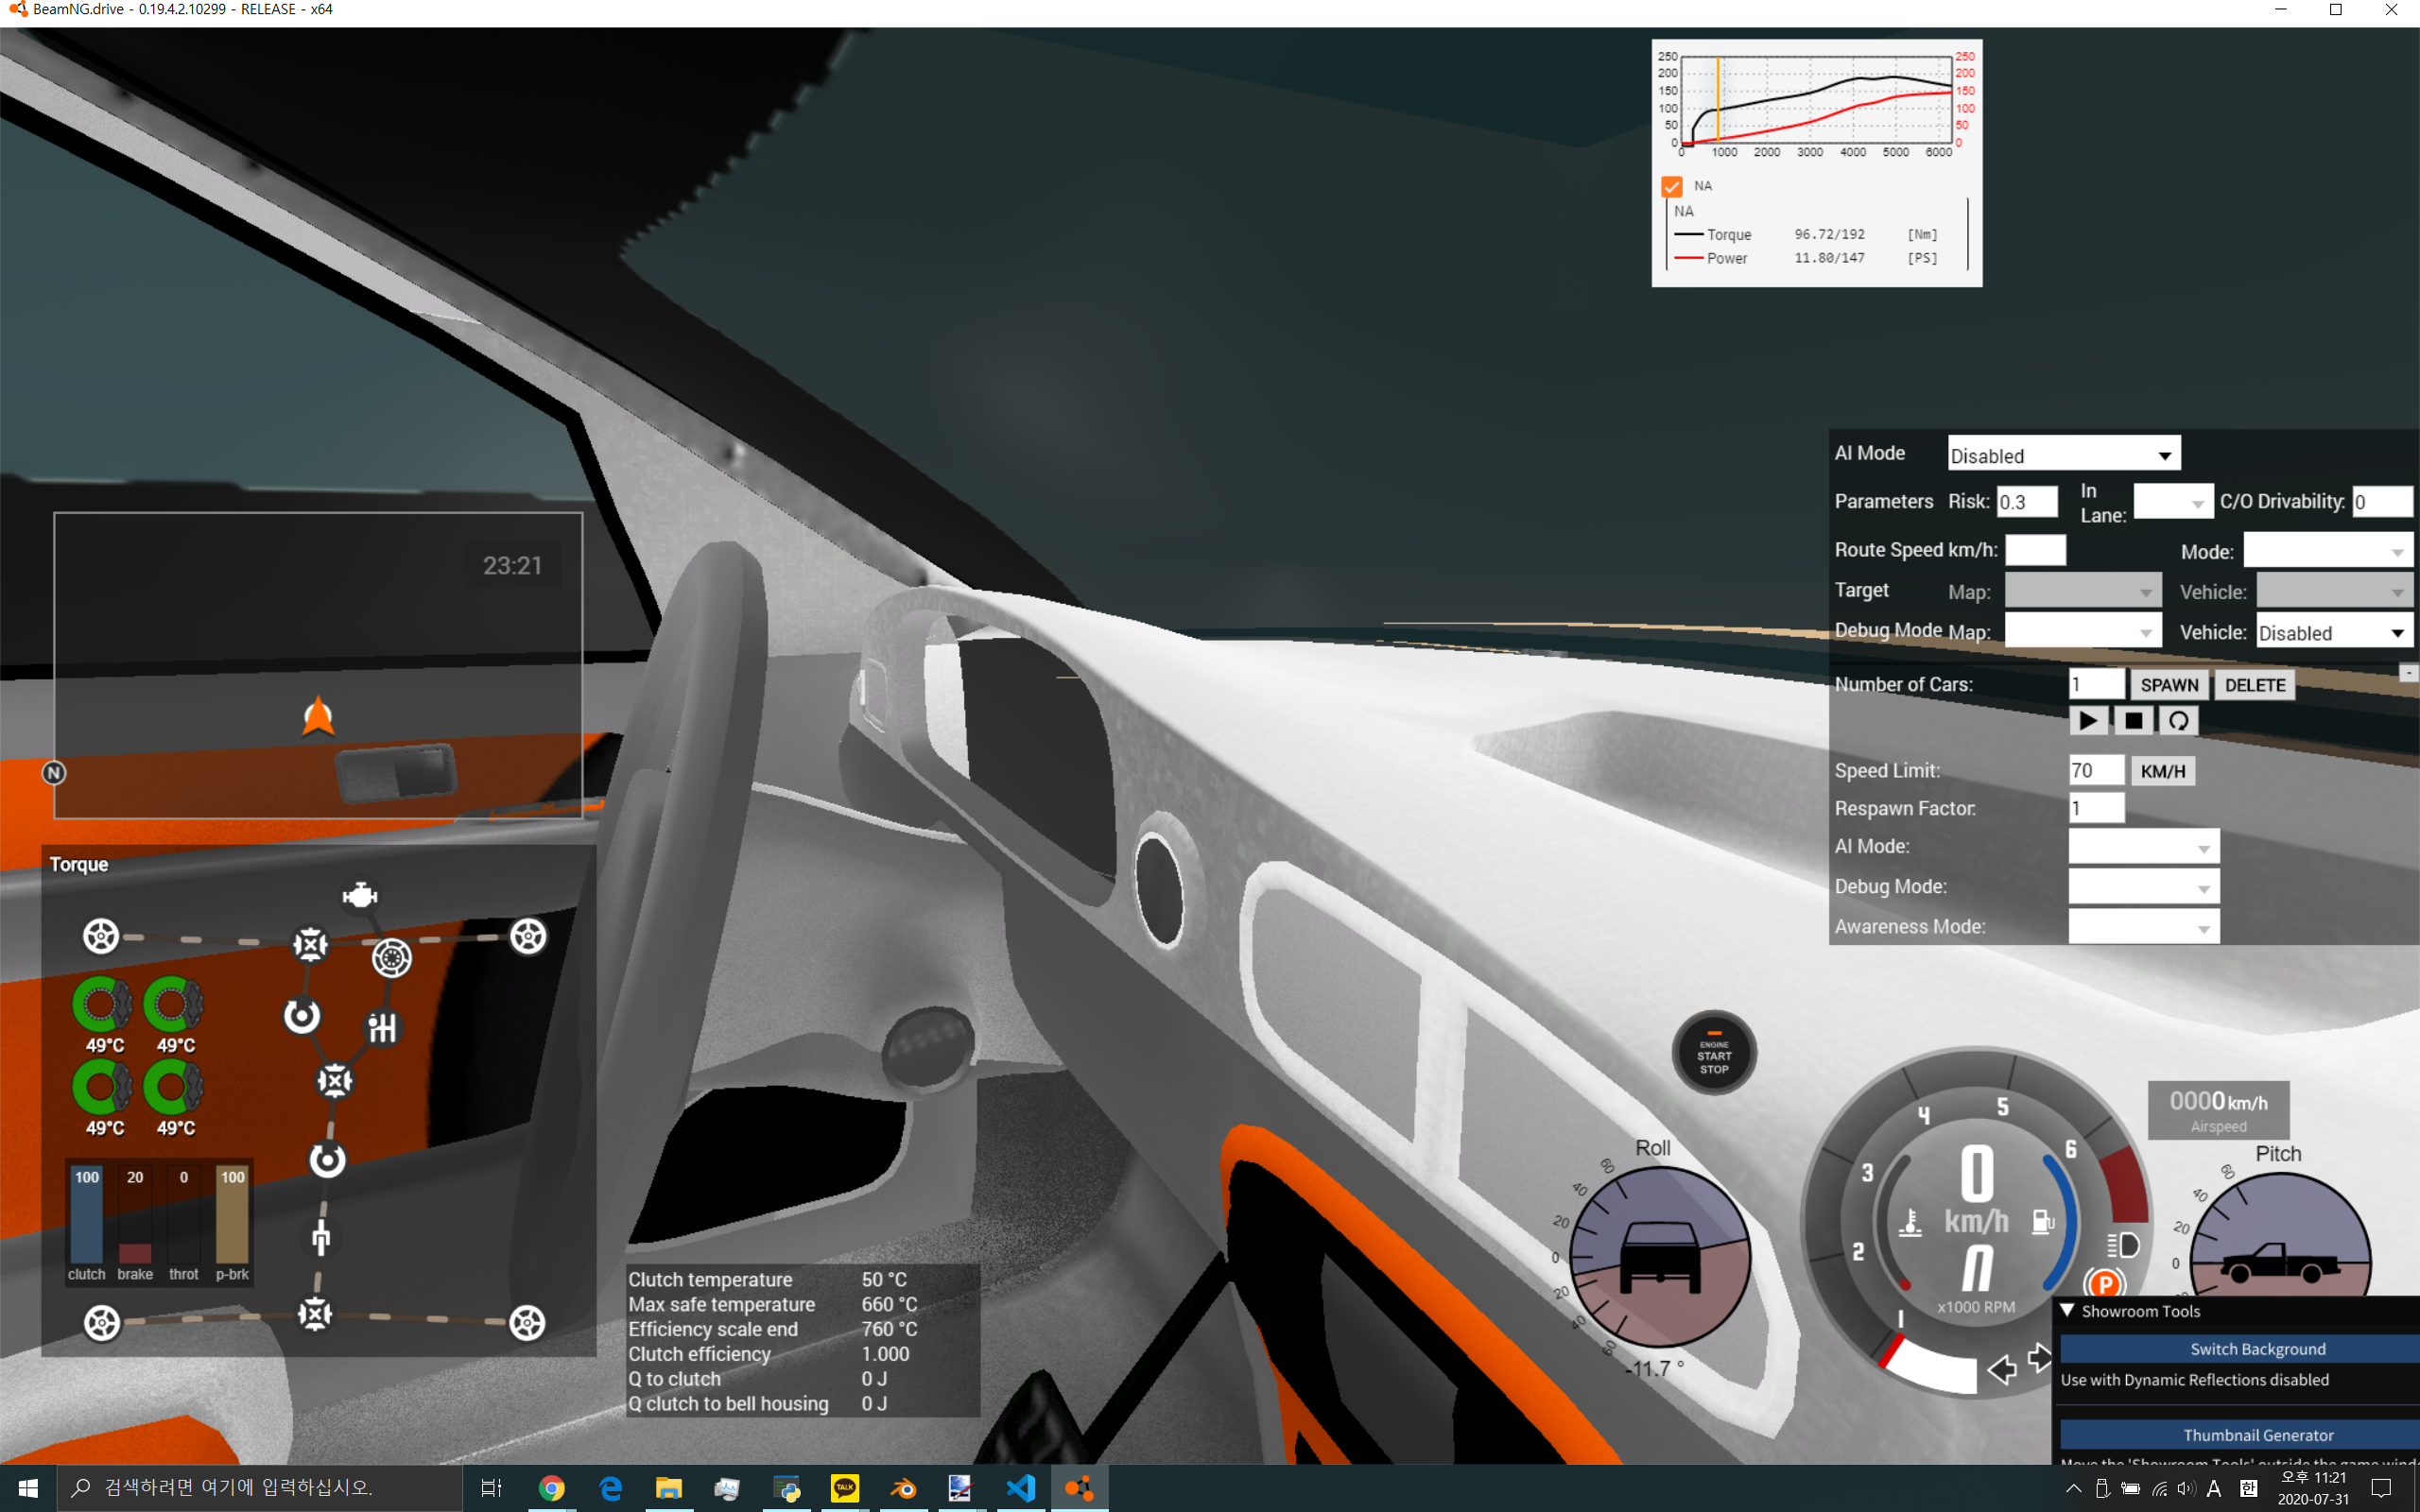Click the Roll gauge vehicle indicator
Screen dimensions: 2420x1512
point(1660,1256)
